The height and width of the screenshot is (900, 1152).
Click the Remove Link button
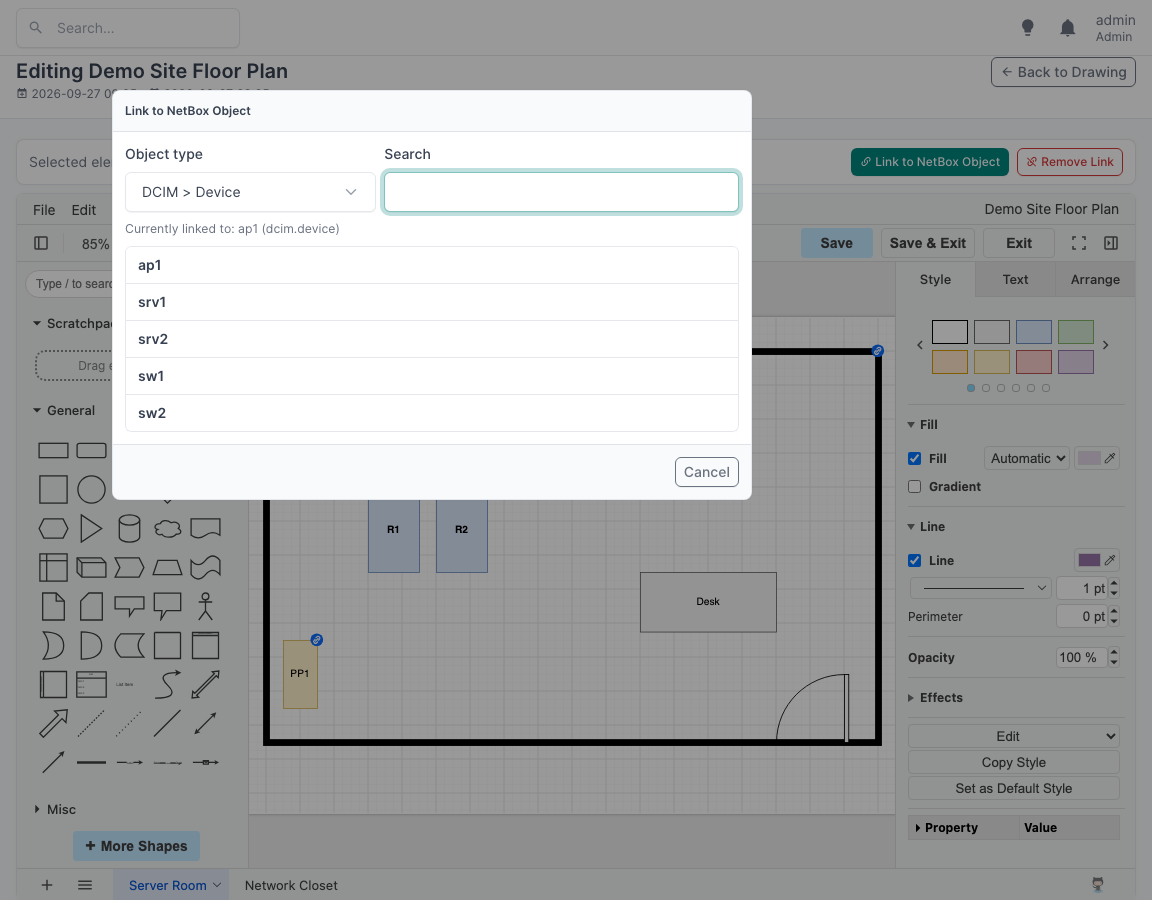point(1069,162)
